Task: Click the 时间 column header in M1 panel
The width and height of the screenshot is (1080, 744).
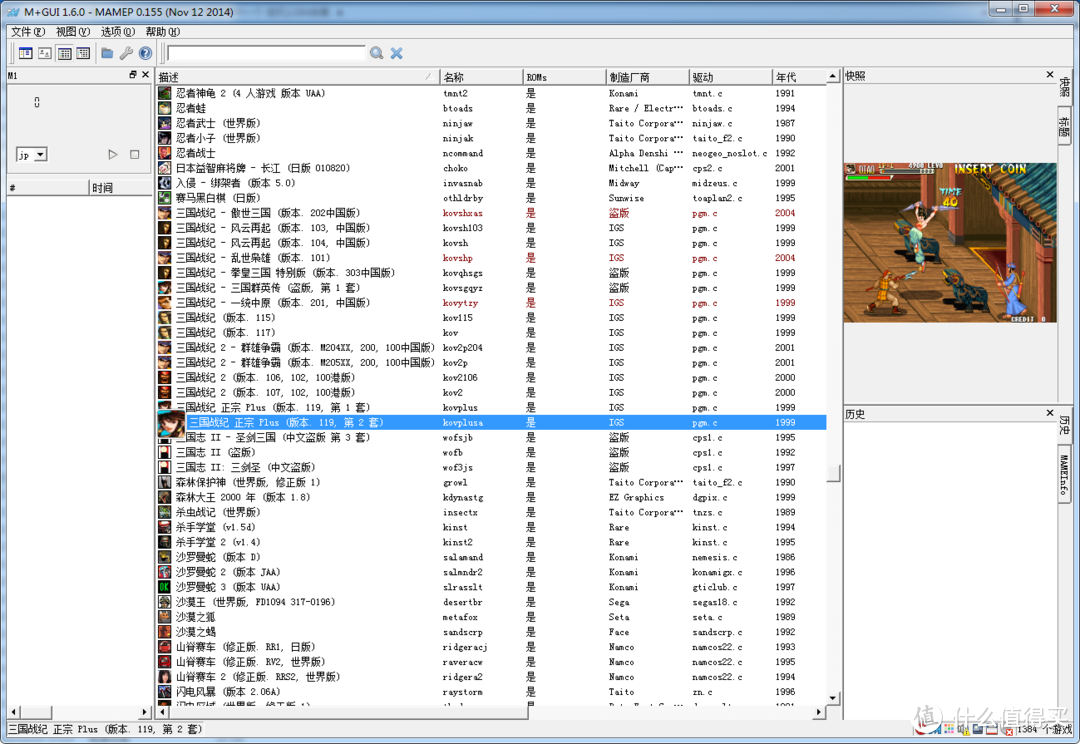Action: [121, 187]
